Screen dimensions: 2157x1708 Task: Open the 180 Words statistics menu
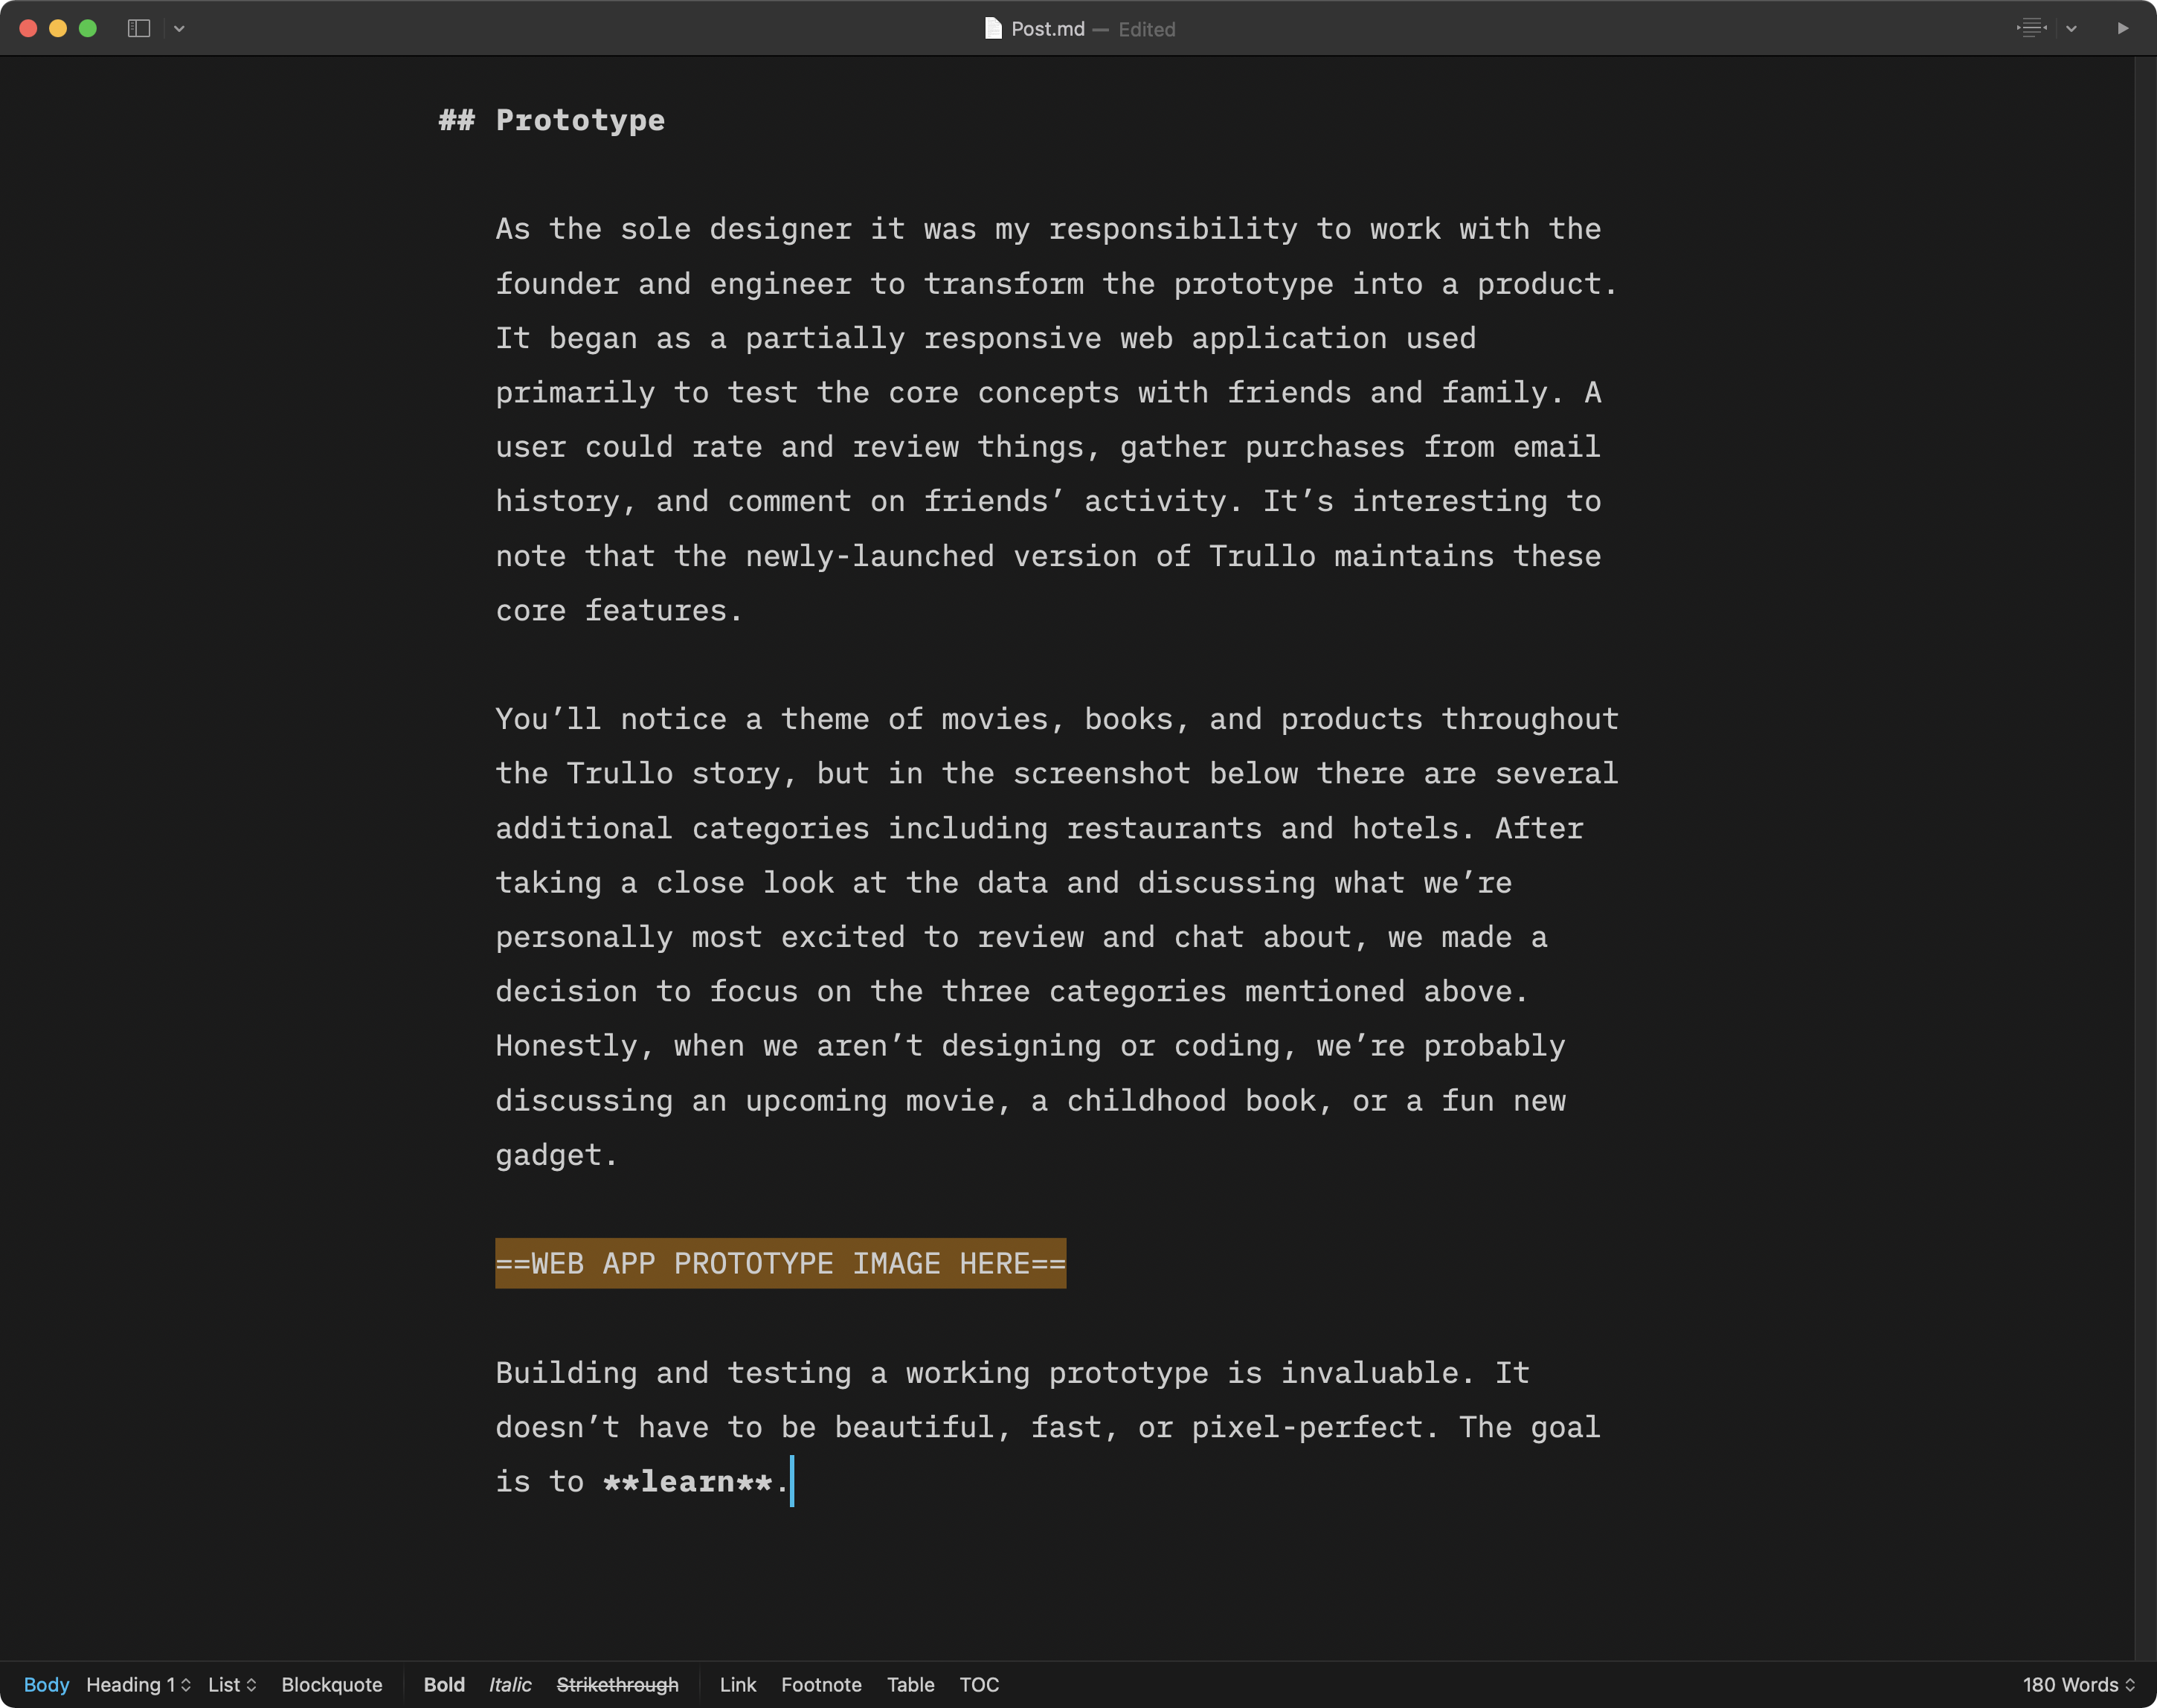(x=2078, y=1684)
